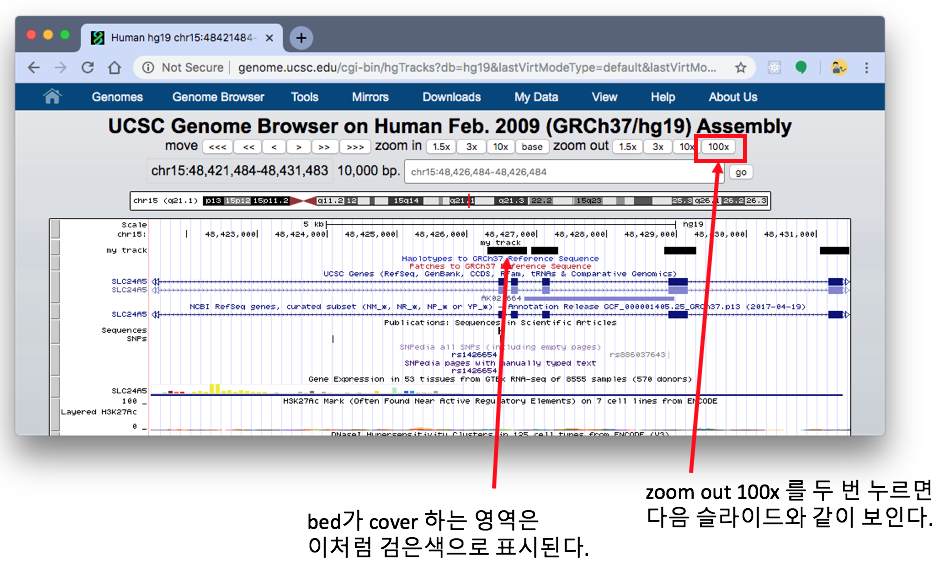Click the rs886037643 SNP label

pos(637,355)
